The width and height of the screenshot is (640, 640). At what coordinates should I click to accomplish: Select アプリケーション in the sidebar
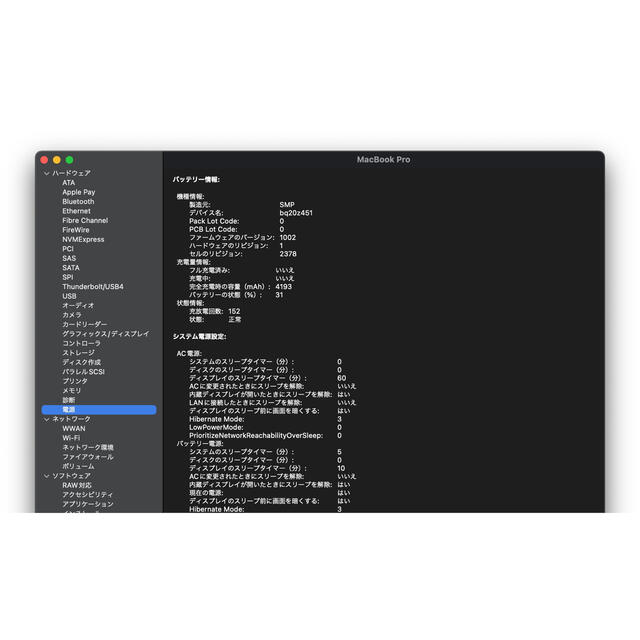88,504
